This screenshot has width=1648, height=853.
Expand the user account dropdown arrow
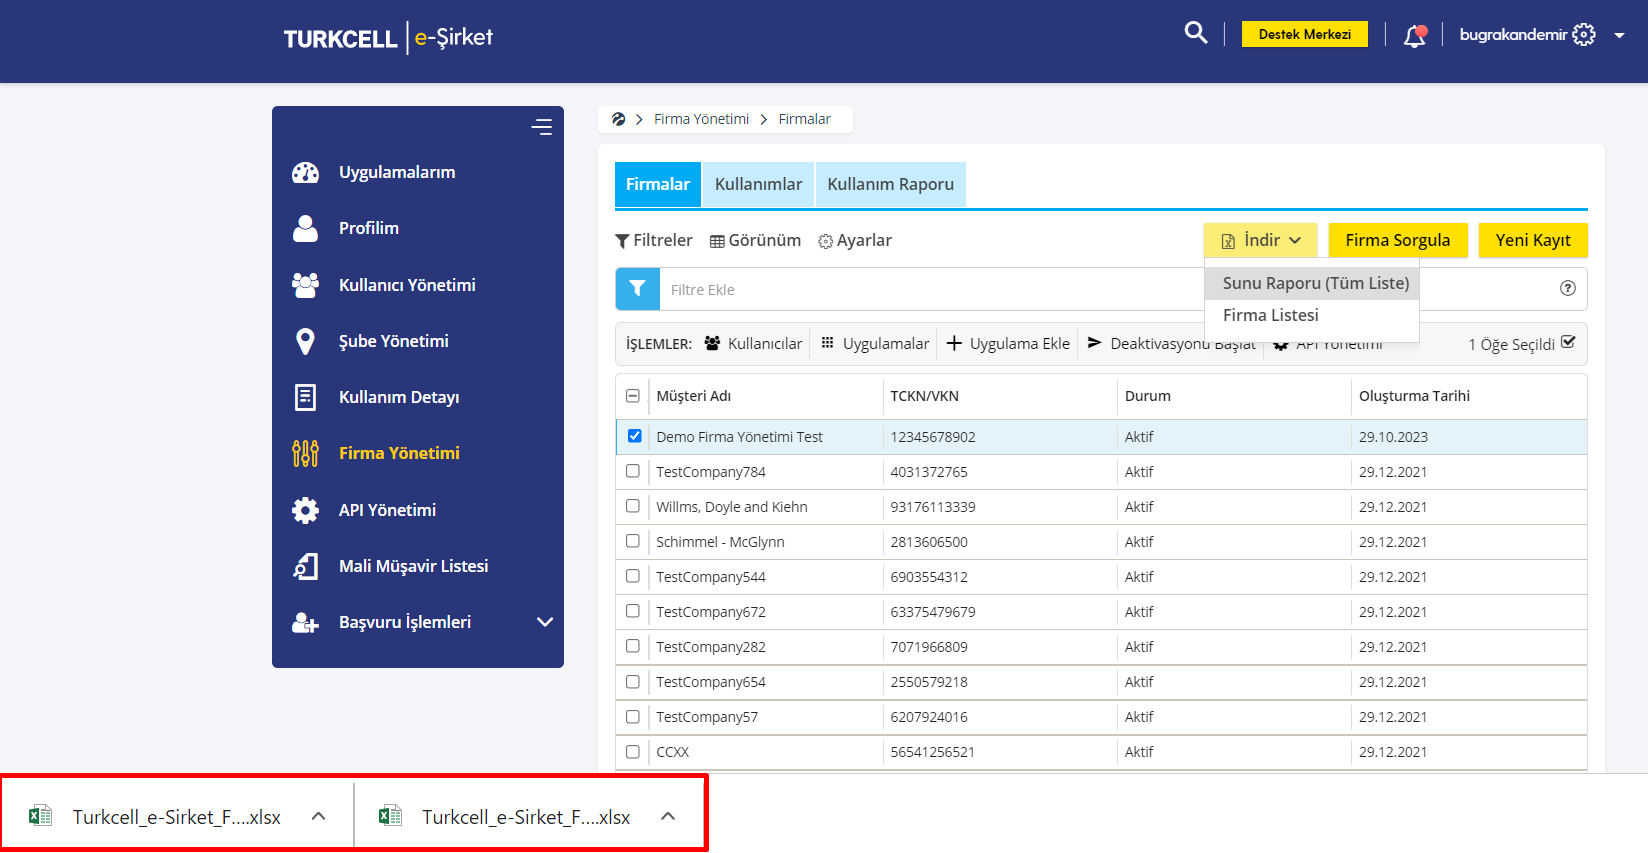(1619, 35)
